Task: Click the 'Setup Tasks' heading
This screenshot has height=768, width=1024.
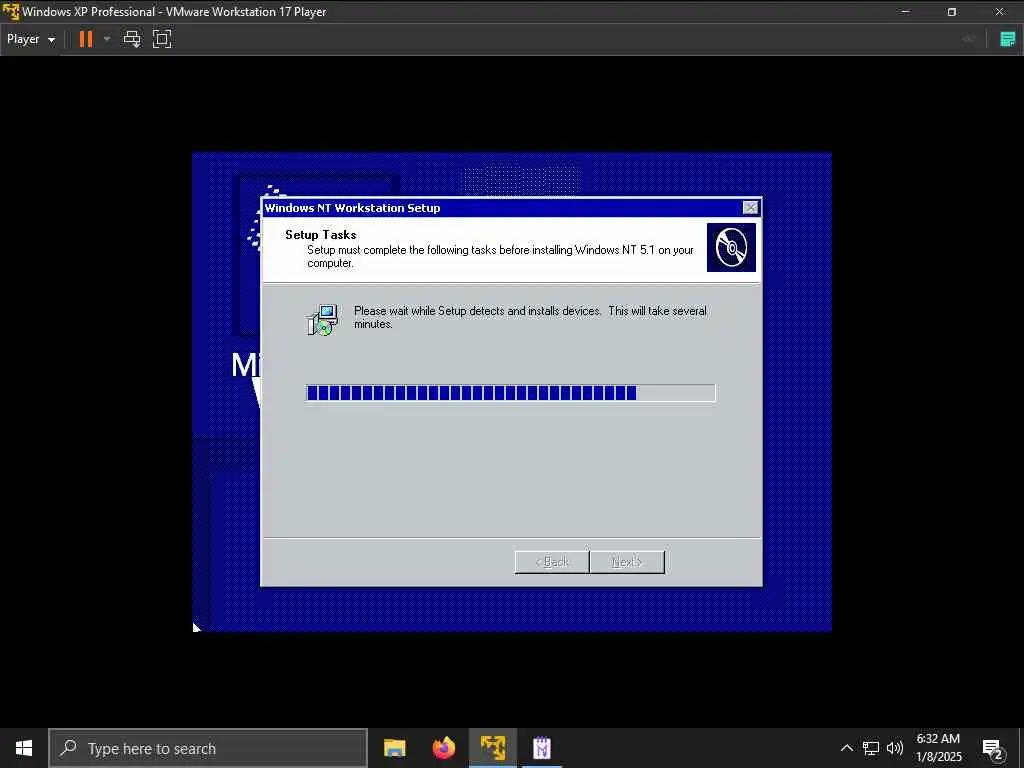Action: click(321, 234)
